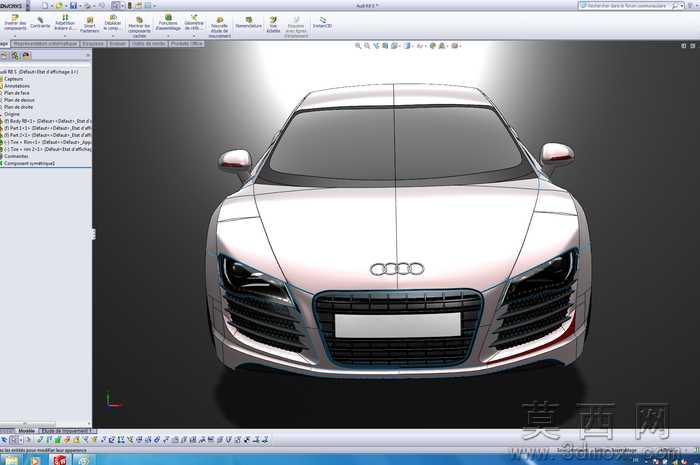Open the Représentation schématique tab
The height and width of the screenshot is (465, 700).
coord(45,44)
